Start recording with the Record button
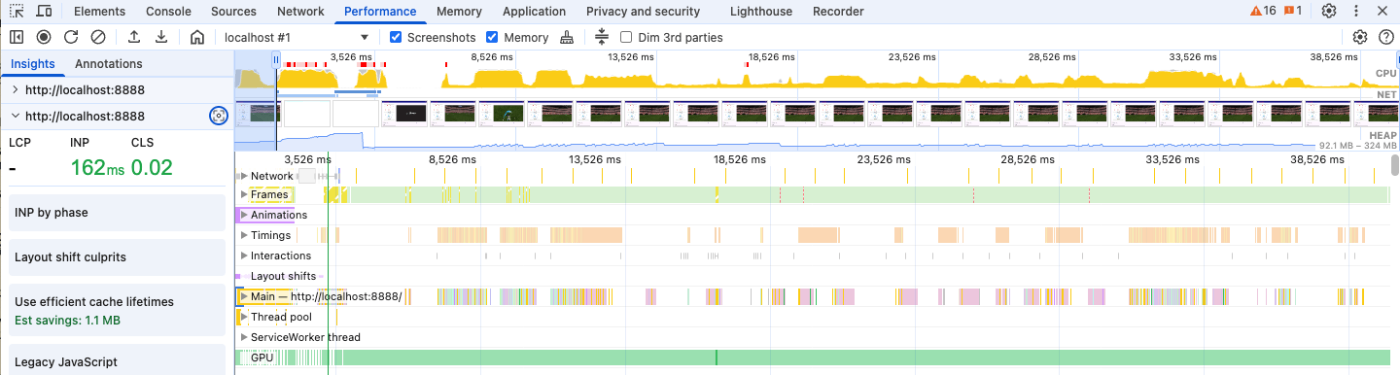The height and width of the screenshot is (375, 1400). [44, 37]
